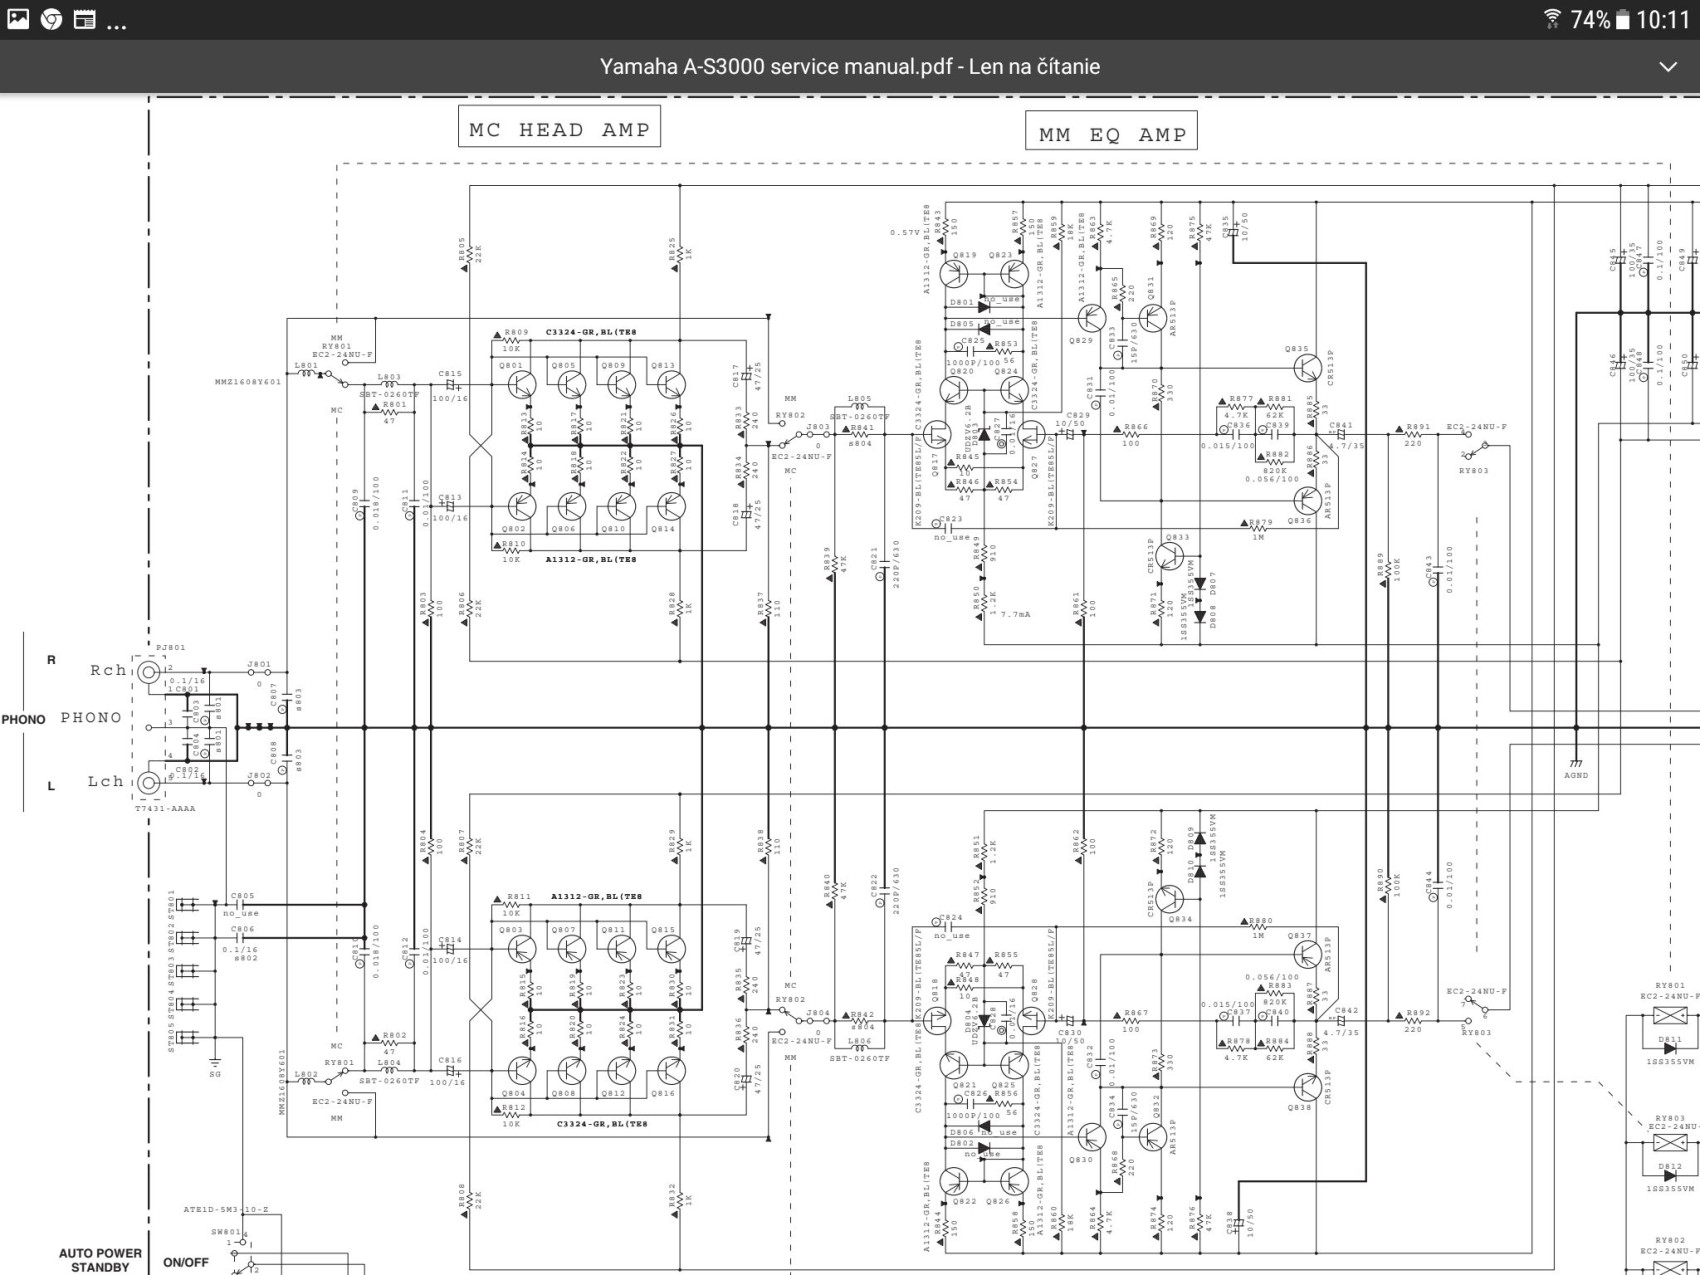
Task: Tap the battery icon in status bar
Action: pos(1622,20)
